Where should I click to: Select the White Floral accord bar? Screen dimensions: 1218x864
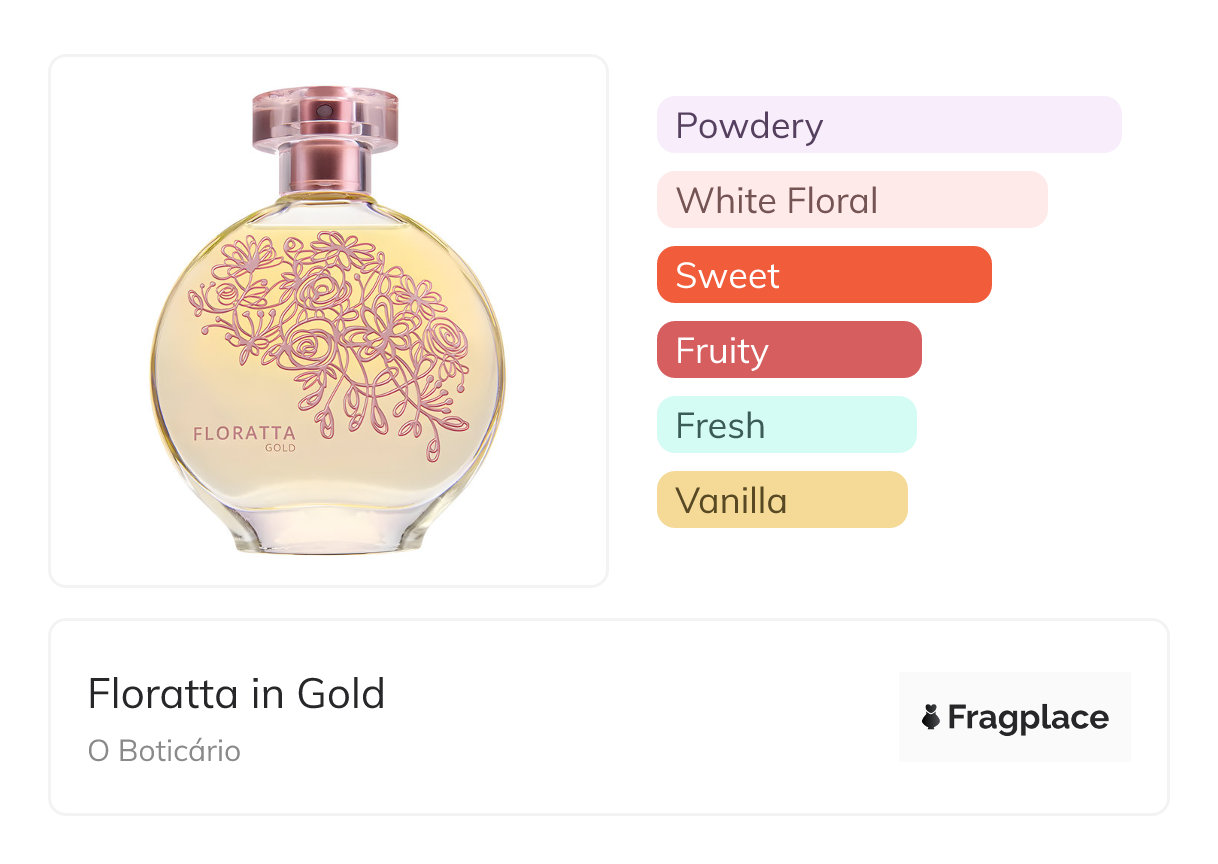[x=851, y=200]
